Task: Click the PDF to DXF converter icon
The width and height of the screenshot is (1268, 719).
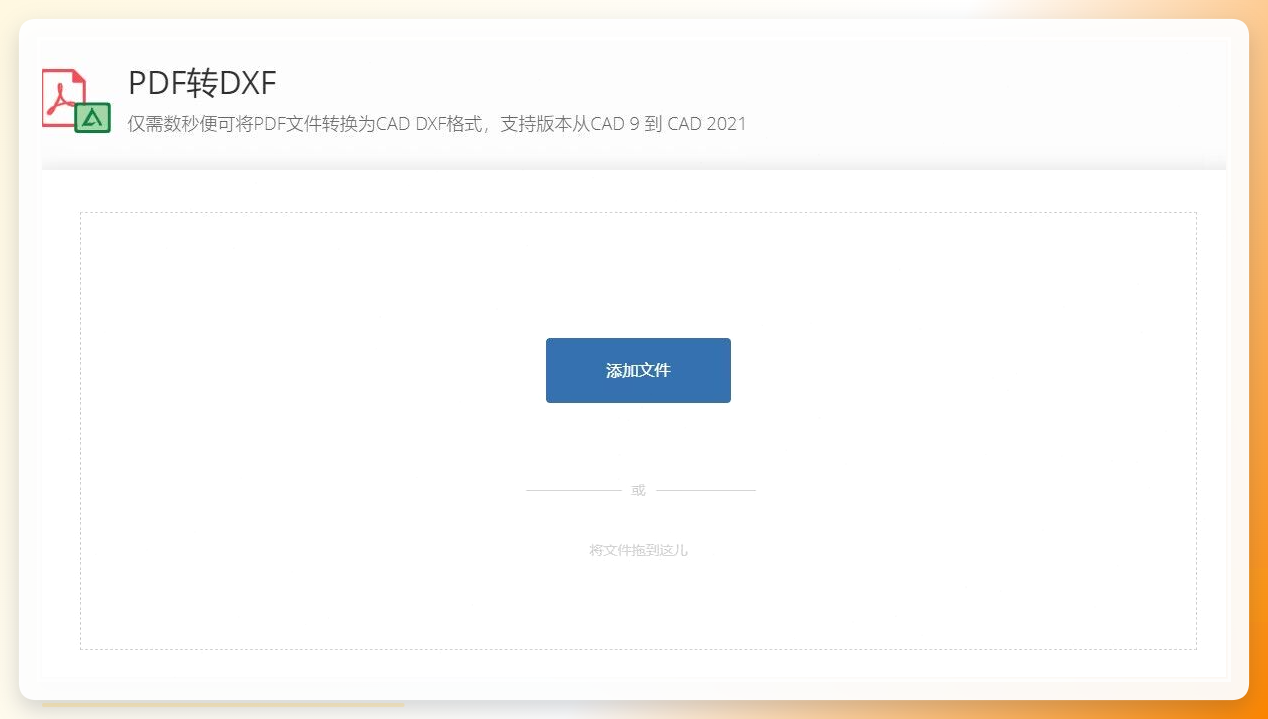Action: [76, 101]
